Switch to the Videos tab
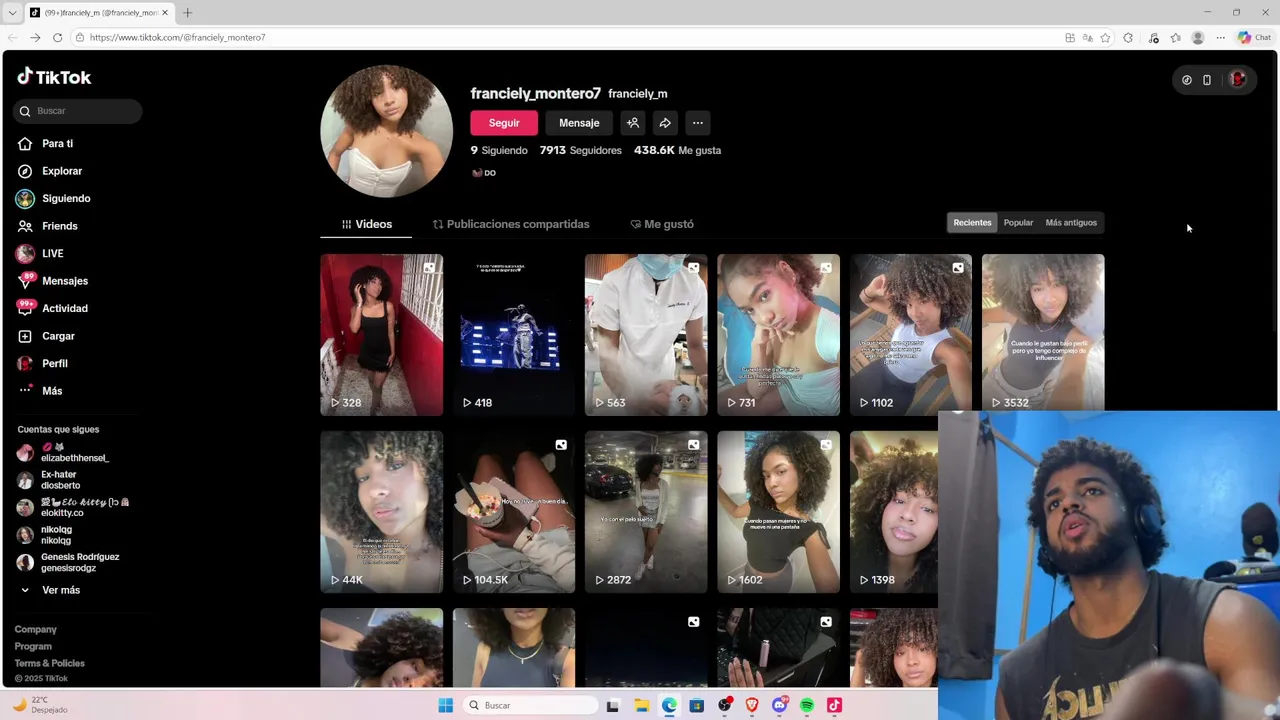The image size is (1280, 720). (366, 224)
